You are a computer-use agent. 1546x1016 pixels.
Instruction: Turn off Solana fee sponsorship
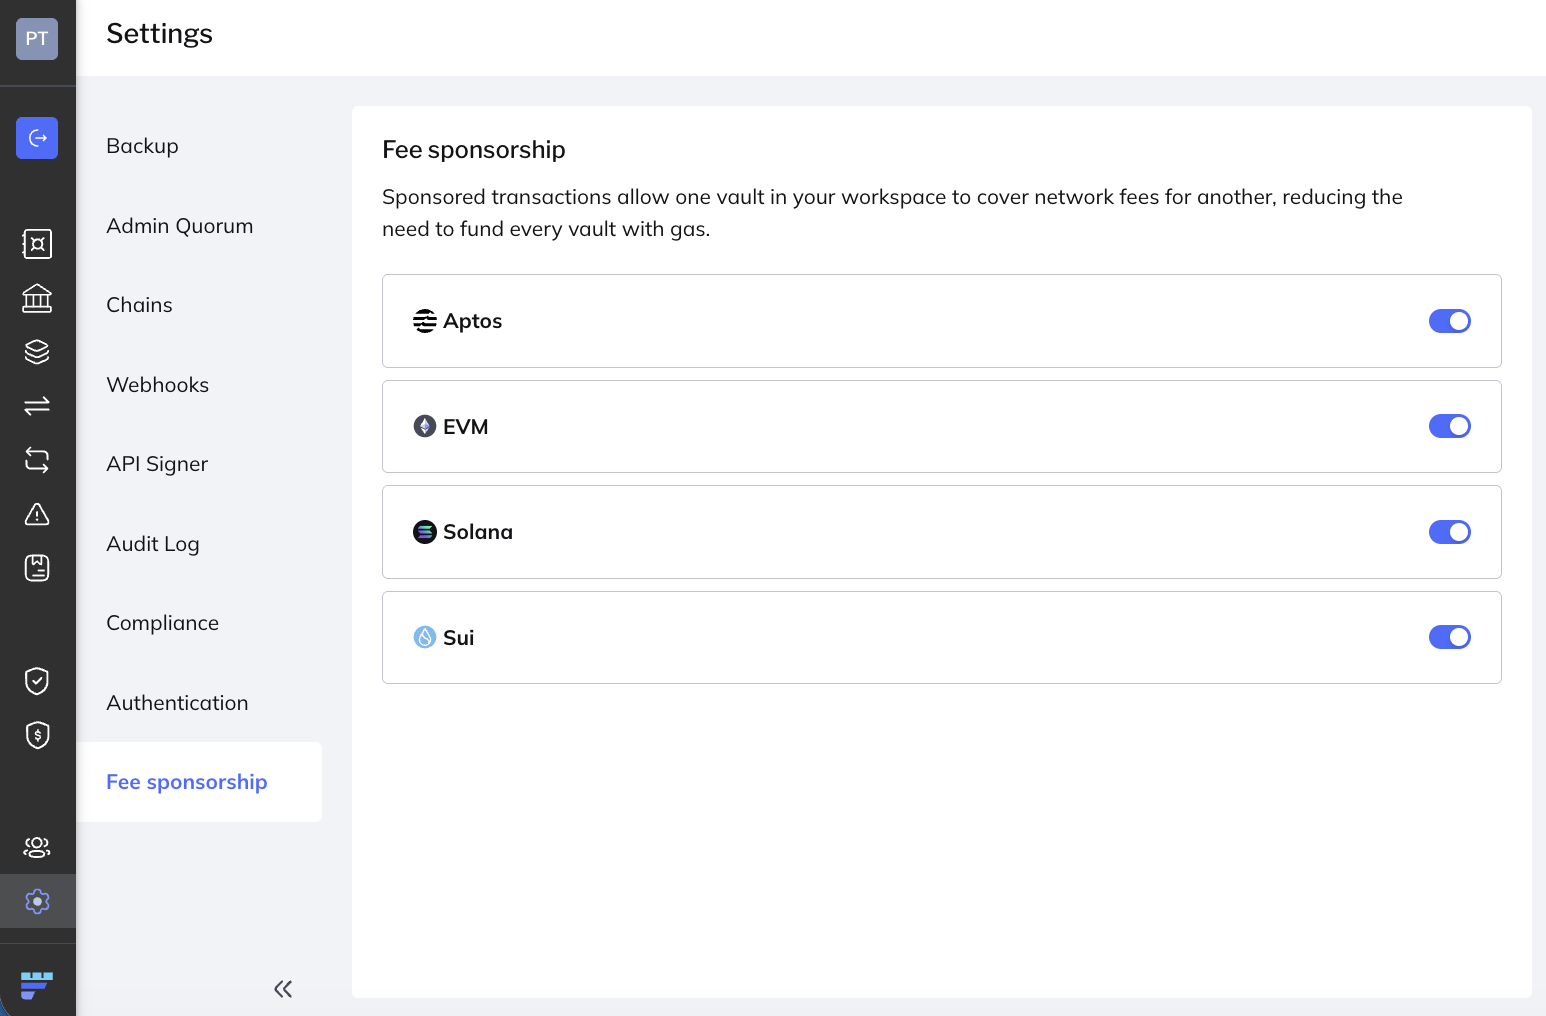1449,532
